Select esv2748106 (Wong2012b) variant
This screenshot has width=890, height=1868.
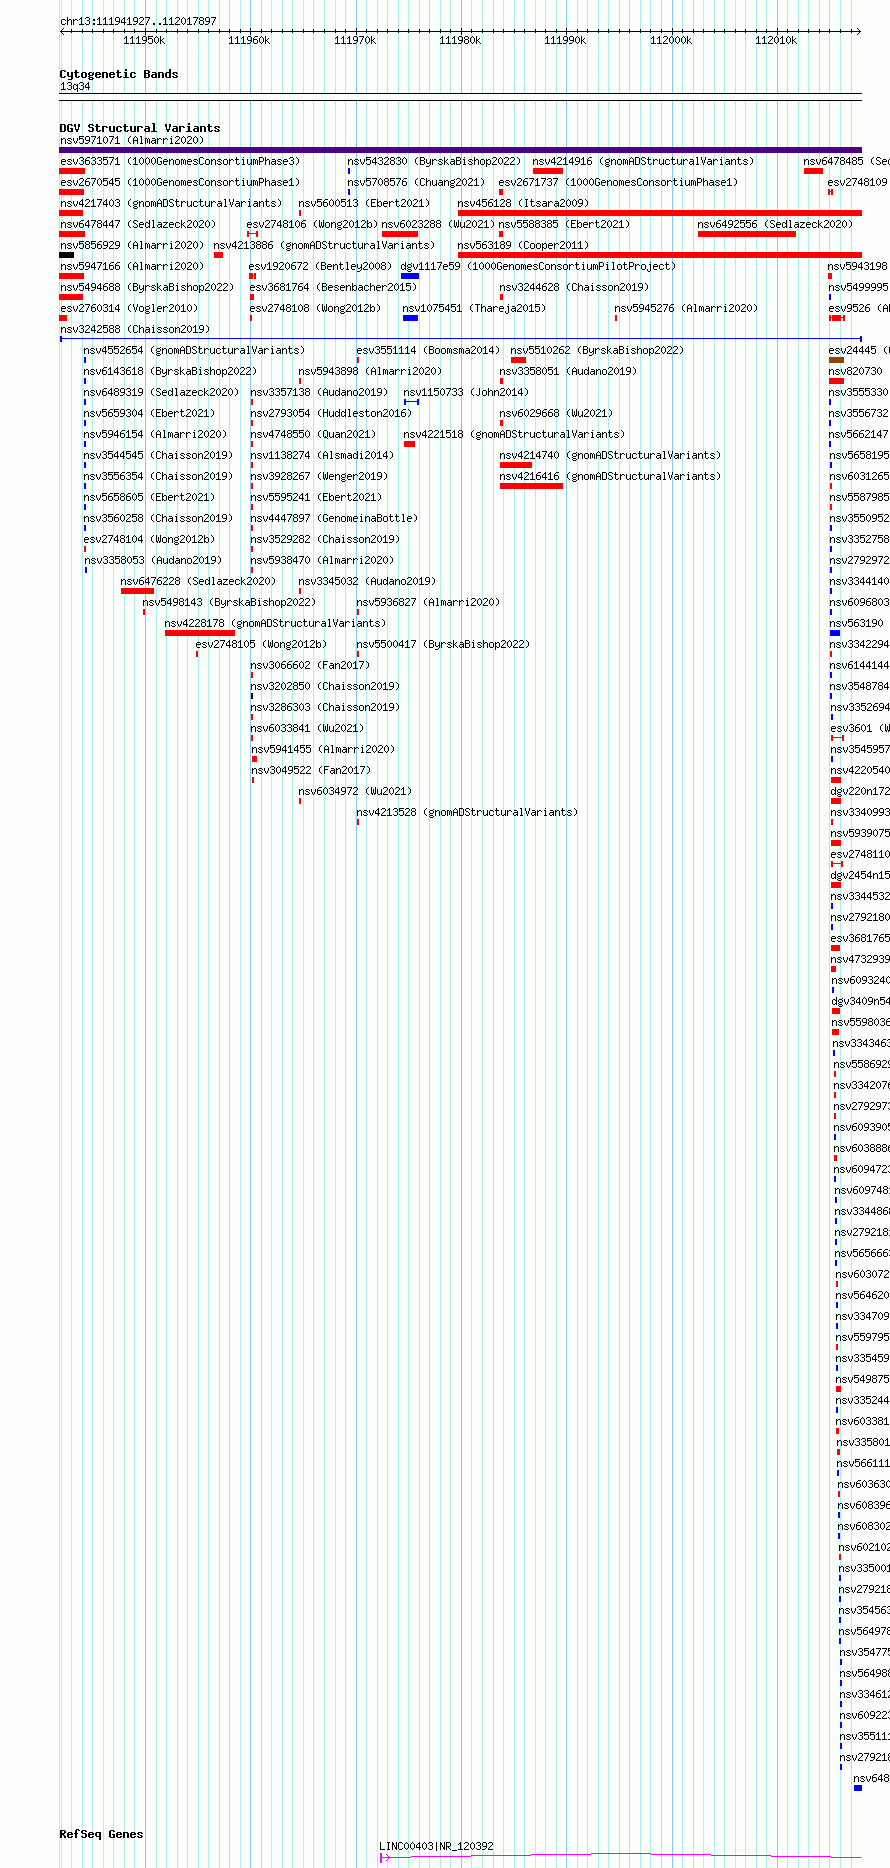[x=313, y=224]
